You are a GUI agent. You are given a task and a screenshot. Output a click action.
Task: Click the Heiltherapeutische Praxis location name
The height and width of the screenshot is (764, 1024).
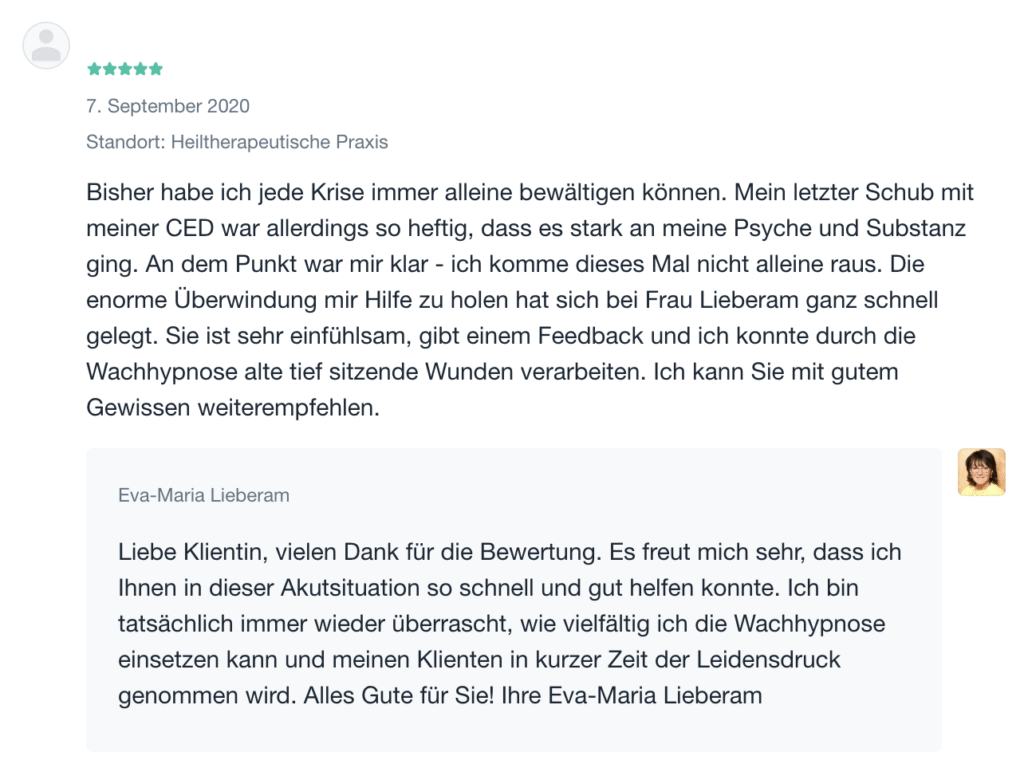click(x=279, y=142)
